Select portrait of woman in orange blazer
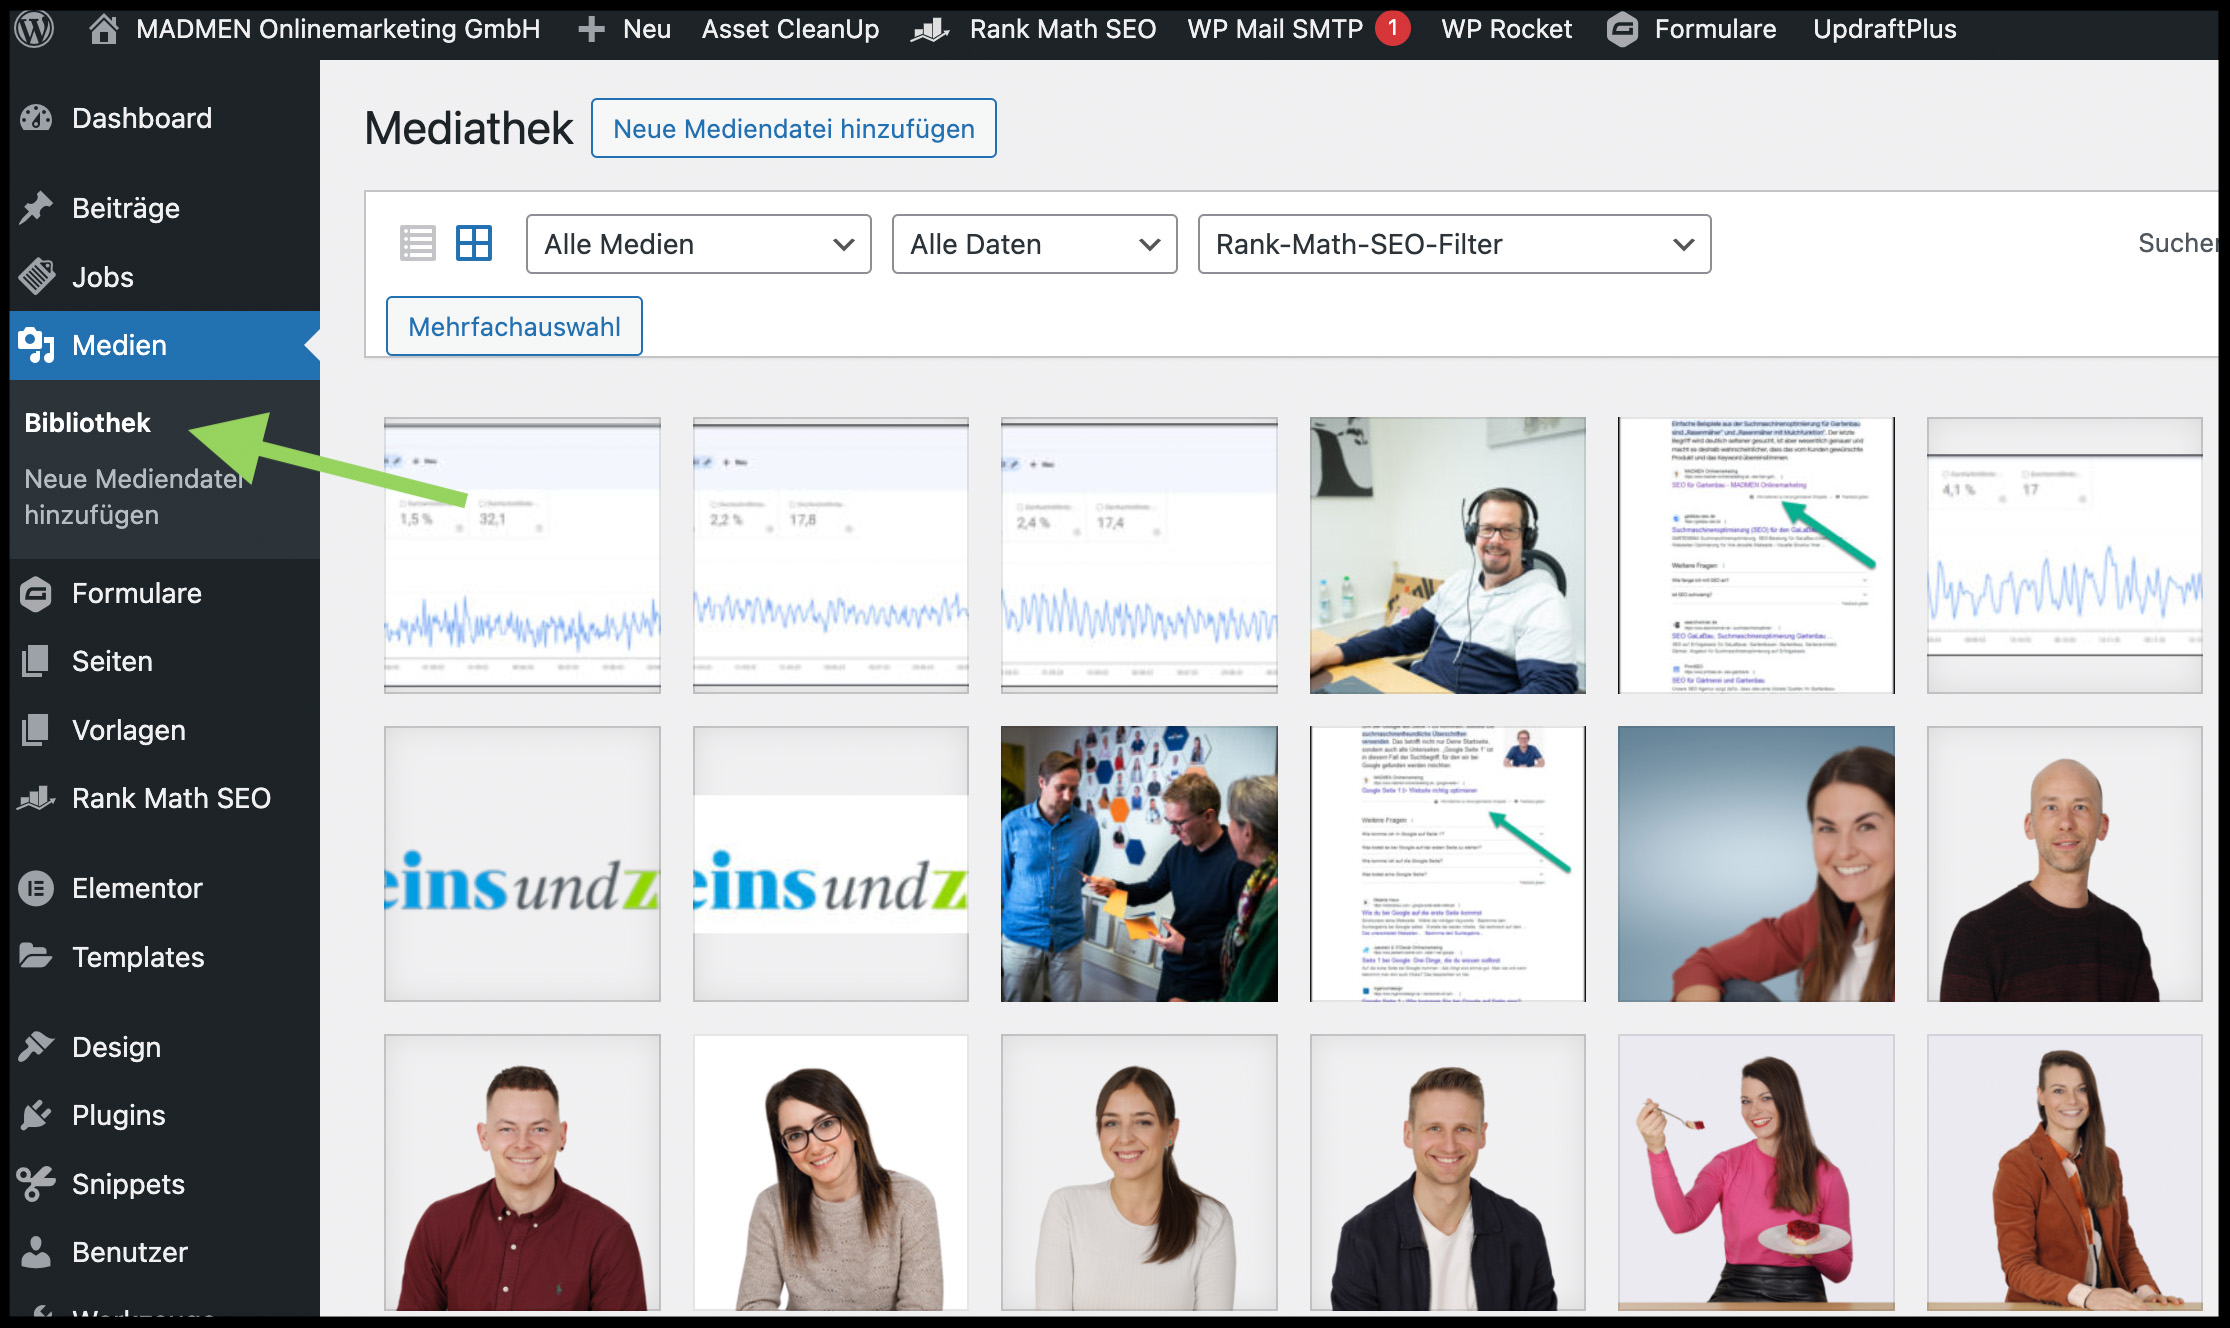Screen dimensions: 2230x1328 tap(2064, 1172)
